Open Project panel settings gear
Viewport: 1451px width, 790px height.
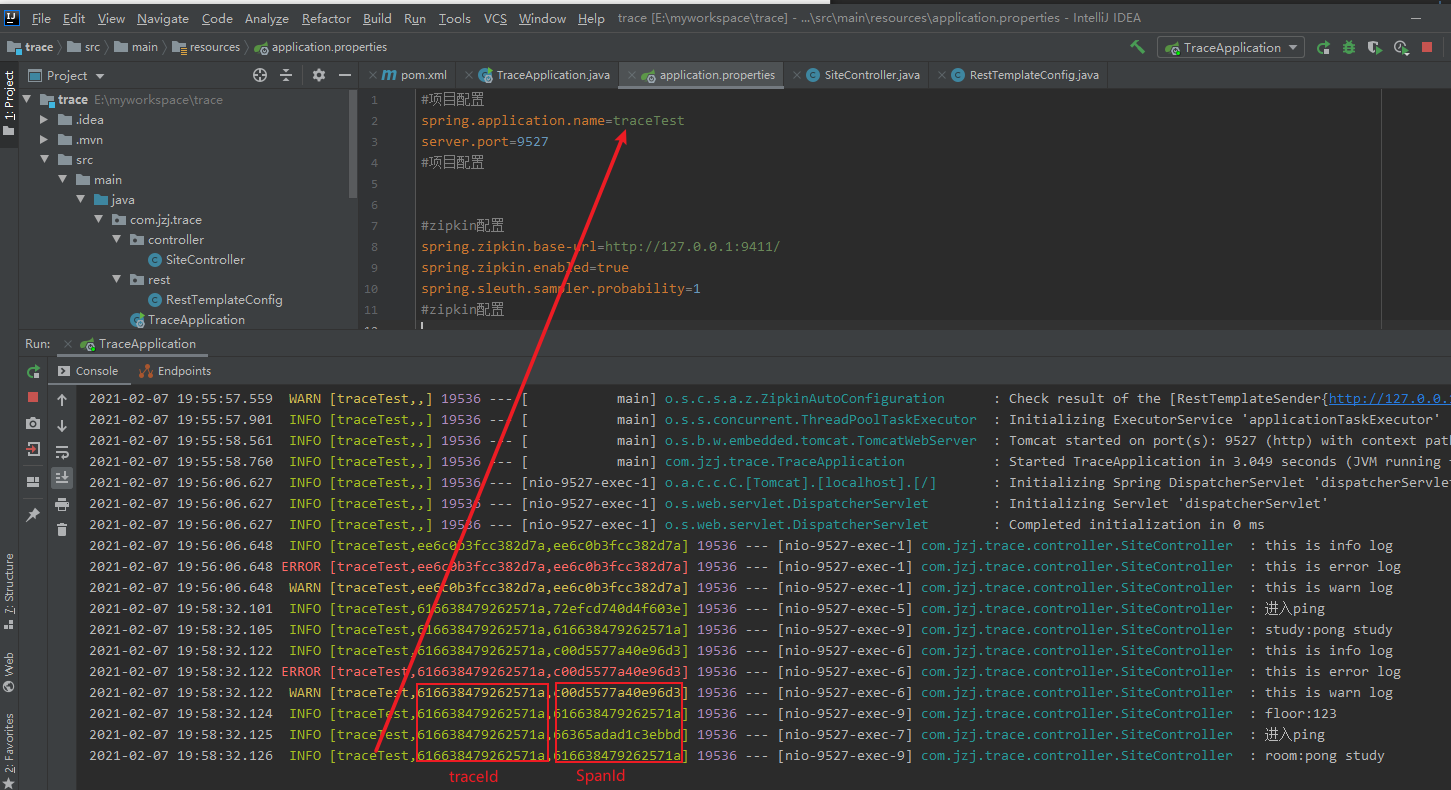(x=319, y=75)
